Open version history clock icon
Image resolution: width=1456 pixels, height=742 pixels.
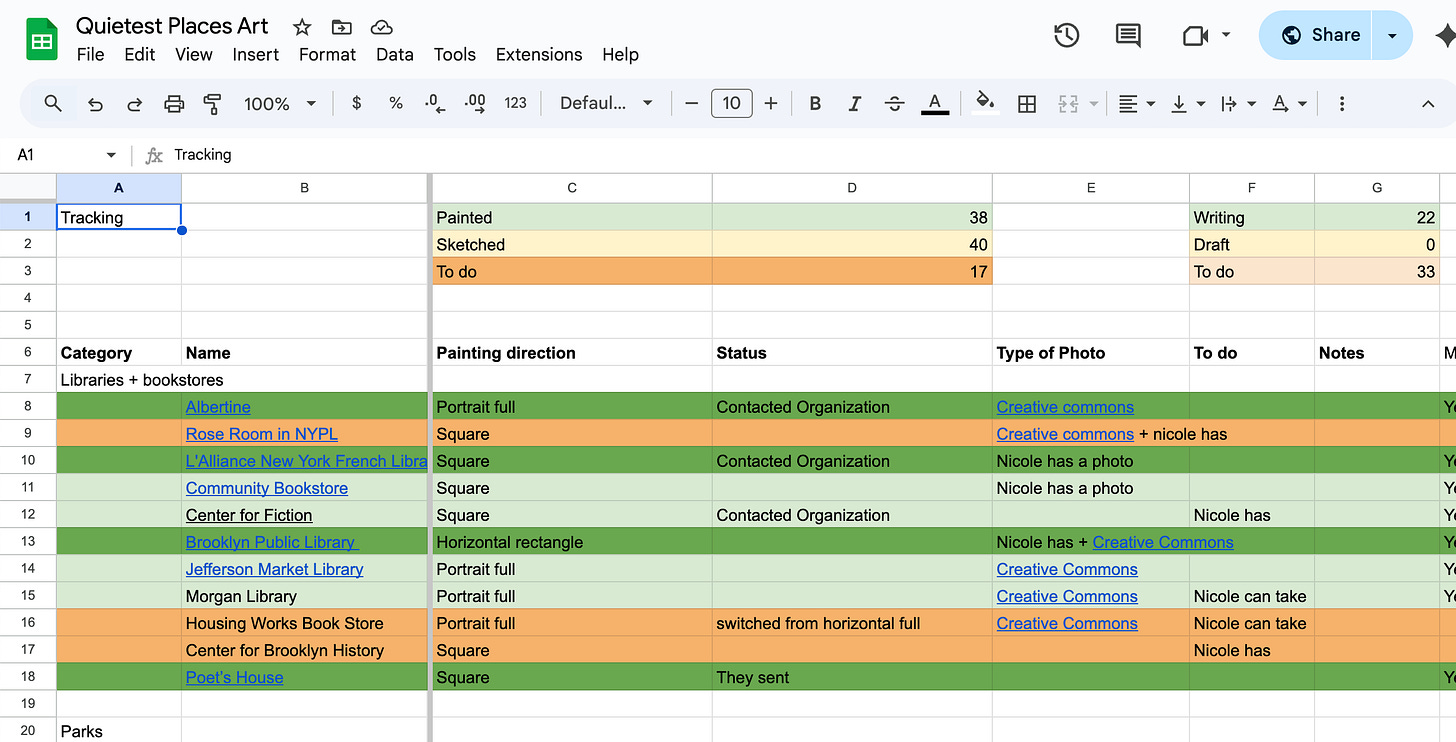1067,35
